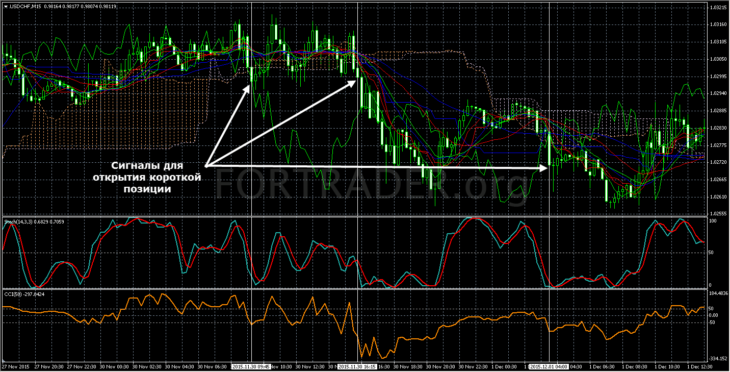
Task: Click the 1.02610 price scale label
Action: coord(717,196)
